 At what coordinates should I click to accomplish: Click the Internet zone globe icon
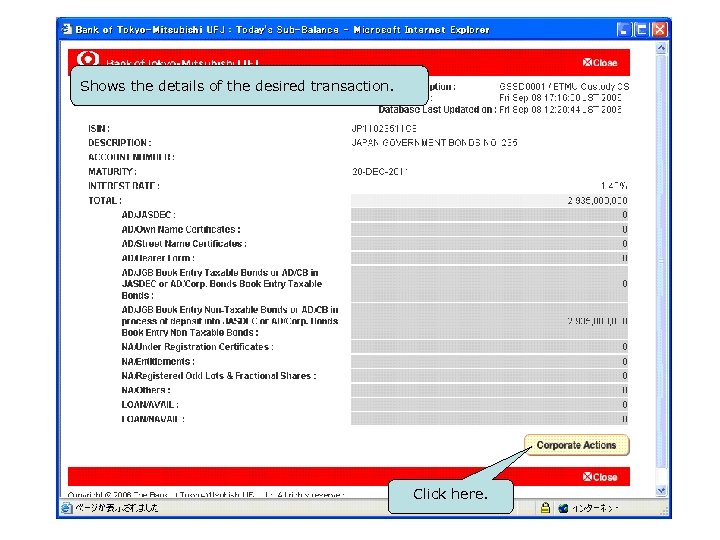[563, 508]
